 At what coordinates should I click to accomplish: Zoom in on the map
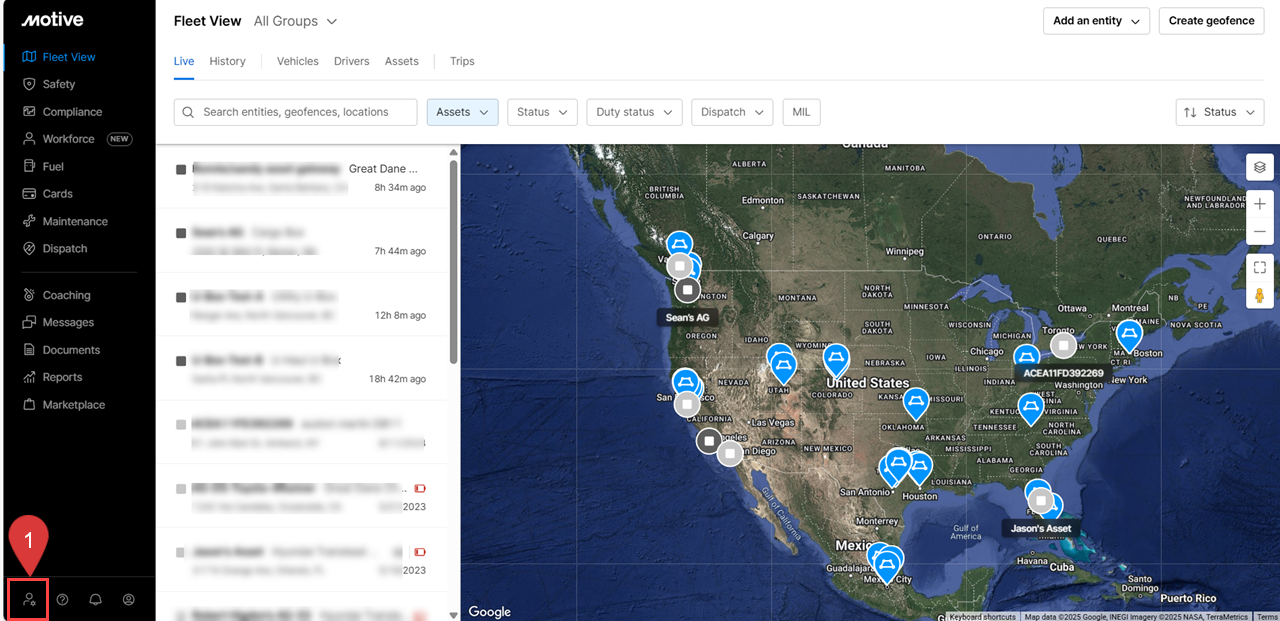click(x=1259, y=204)
